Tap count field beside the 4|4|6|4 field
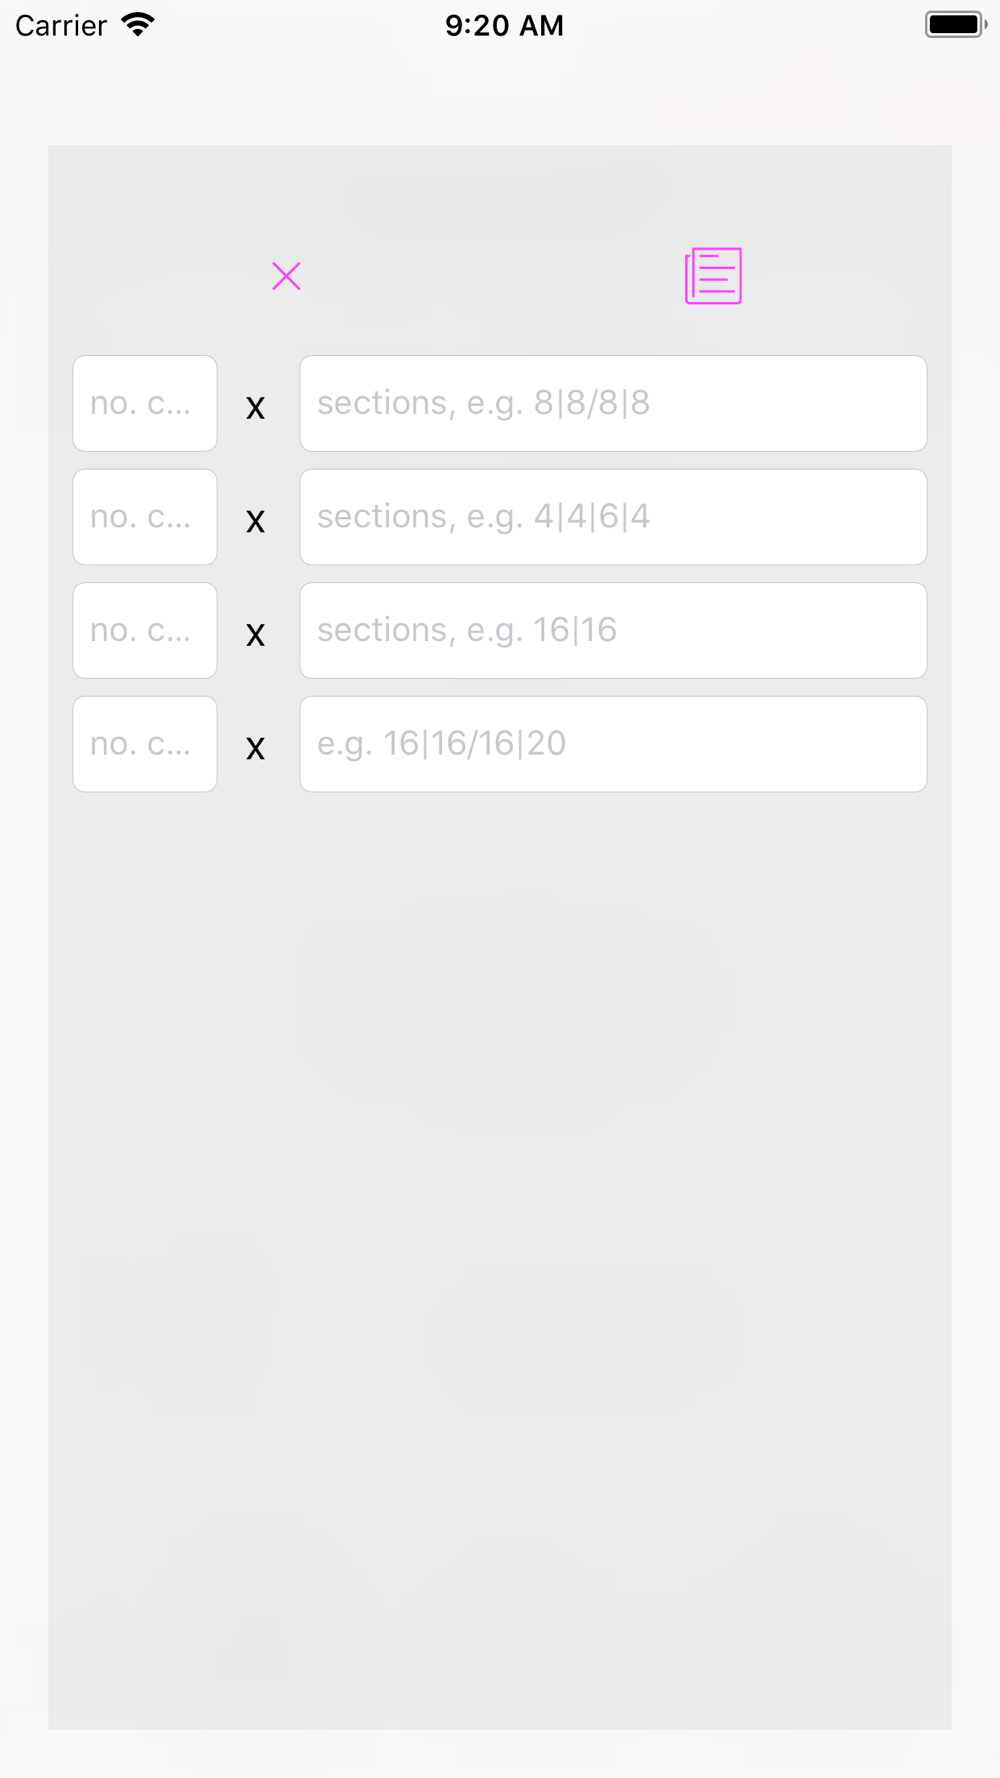This screenshot has width=1000, height=1778. (x=145, y=517)
